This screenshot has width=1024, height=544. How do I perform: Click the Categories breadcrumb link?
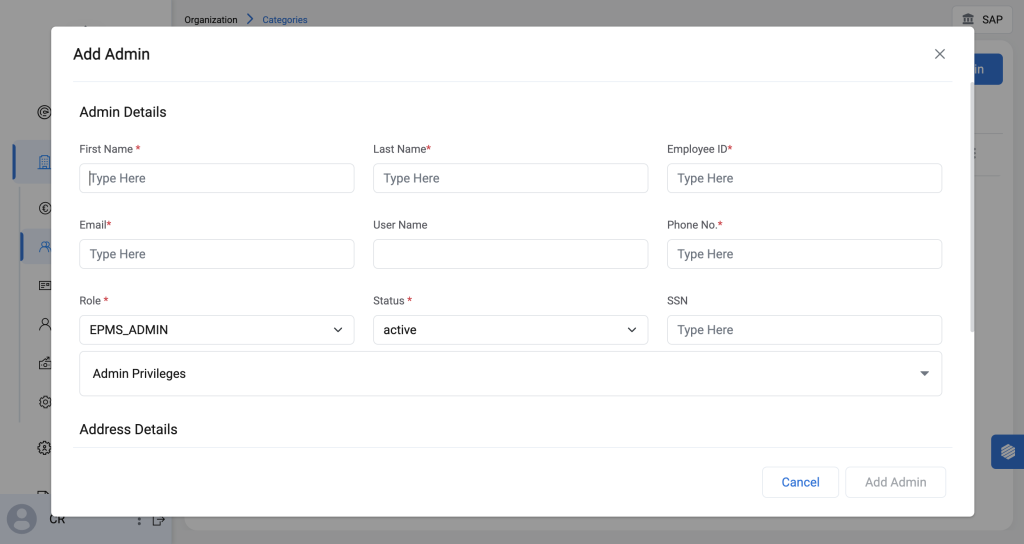coord(285,20)
